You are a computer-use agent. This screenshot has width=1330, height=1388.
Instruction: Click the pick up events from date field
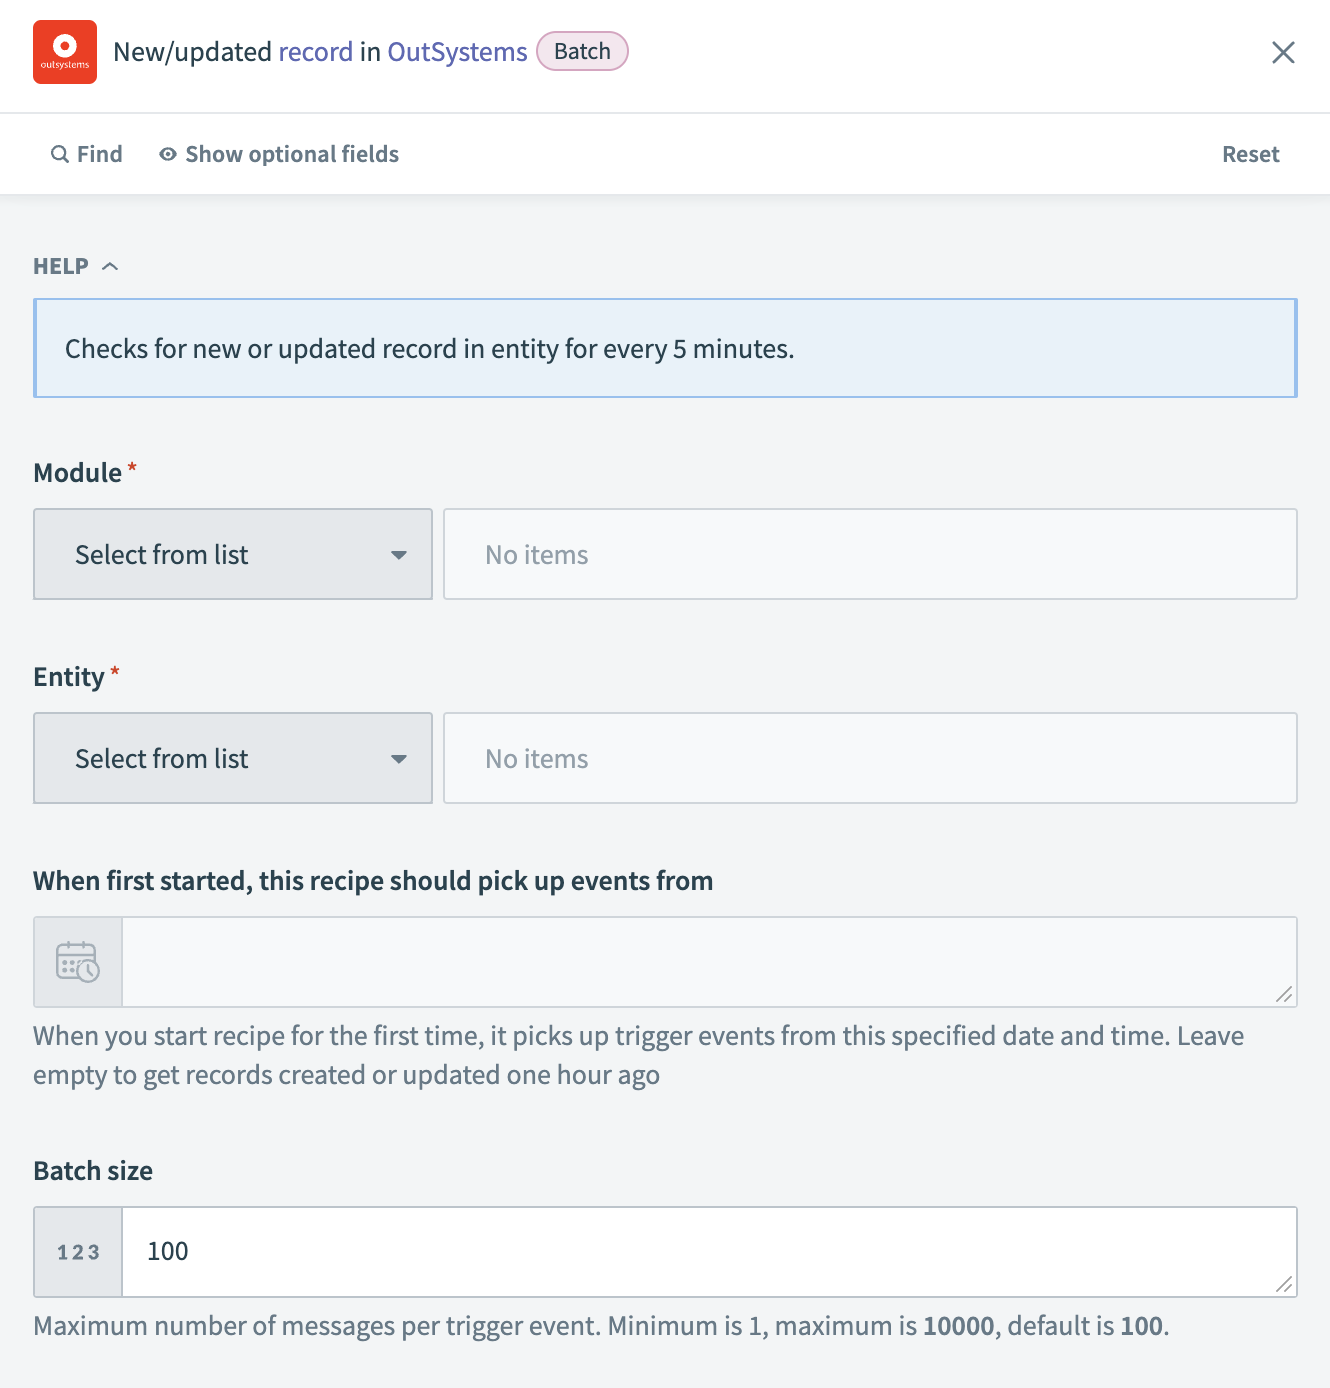(700, 962)
